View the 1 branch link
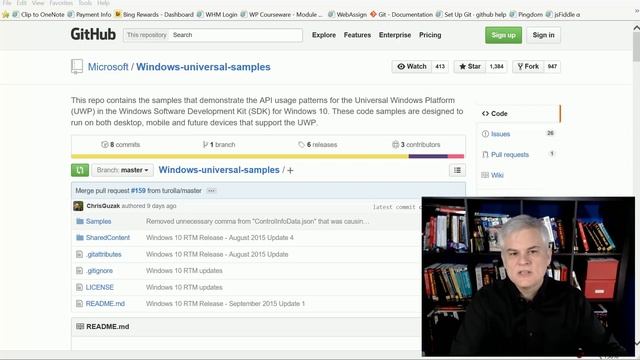 (219, 144)
